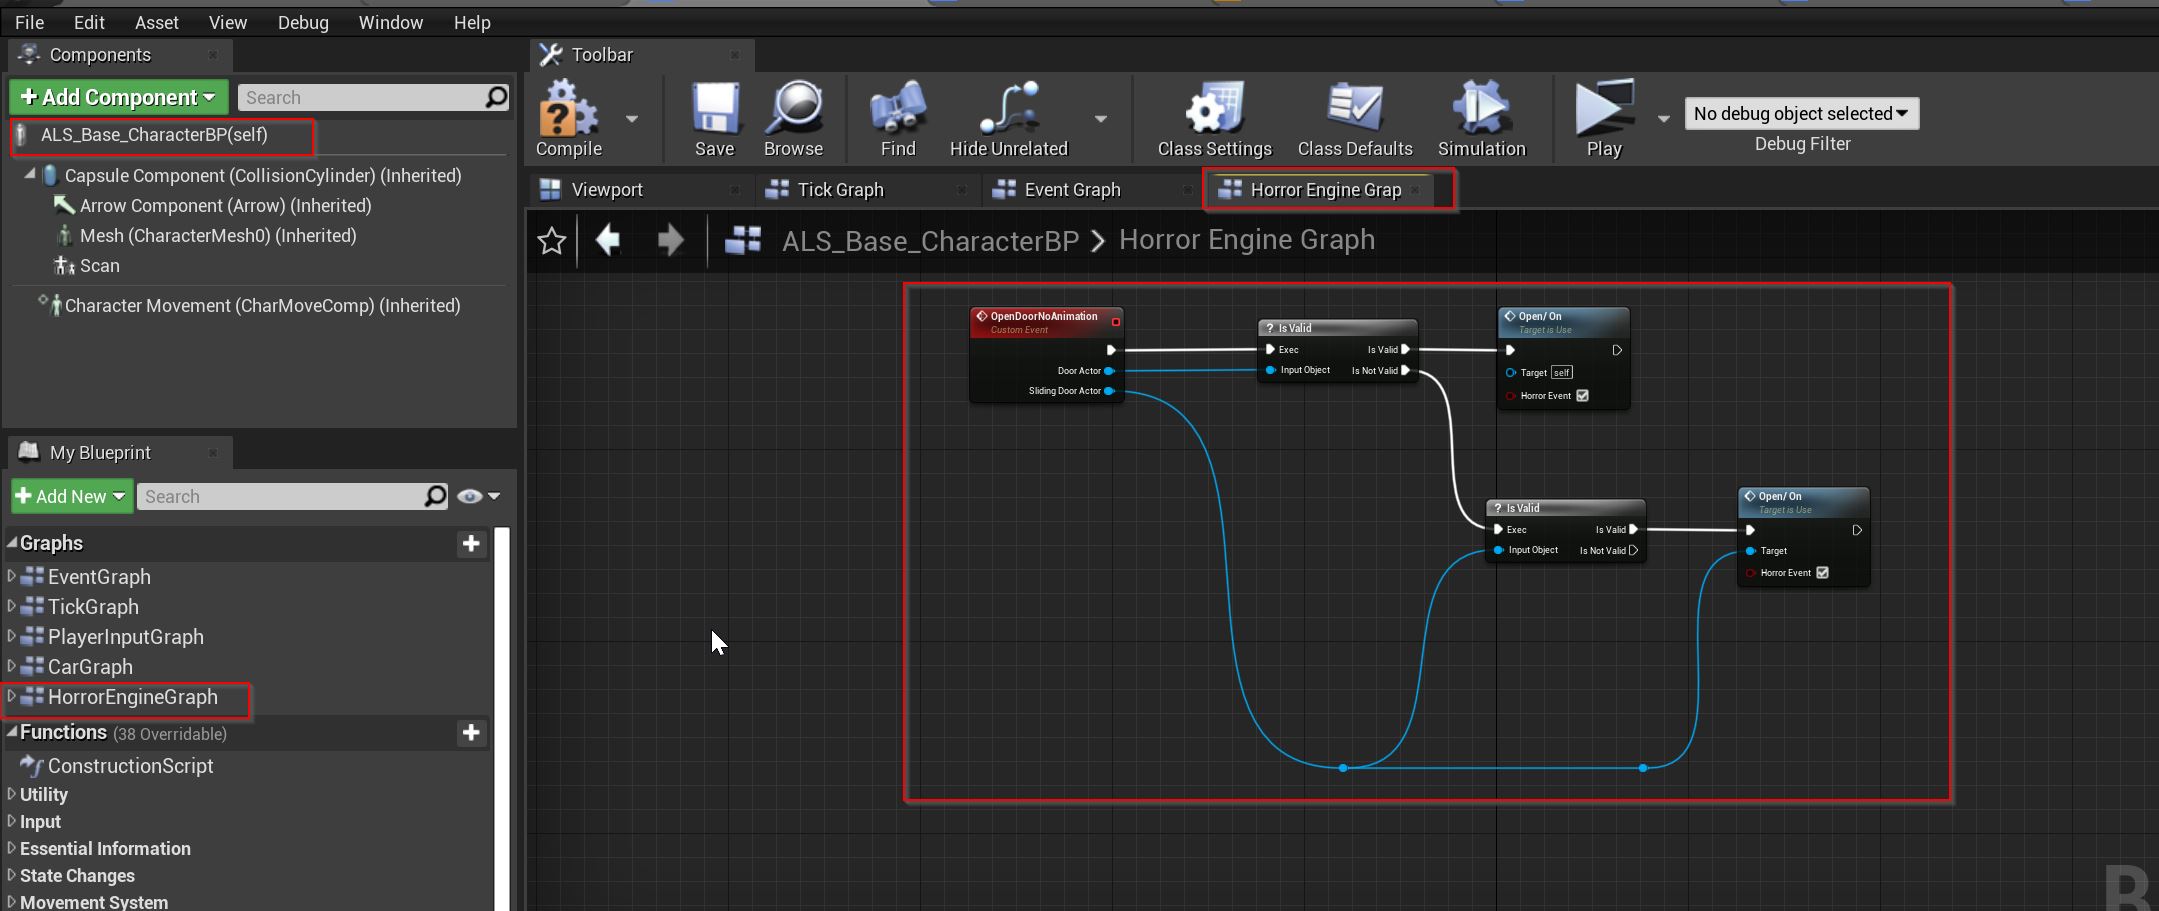Expand the TickGraph entry
Screen dimensions: 2159x911
point(12,606)
